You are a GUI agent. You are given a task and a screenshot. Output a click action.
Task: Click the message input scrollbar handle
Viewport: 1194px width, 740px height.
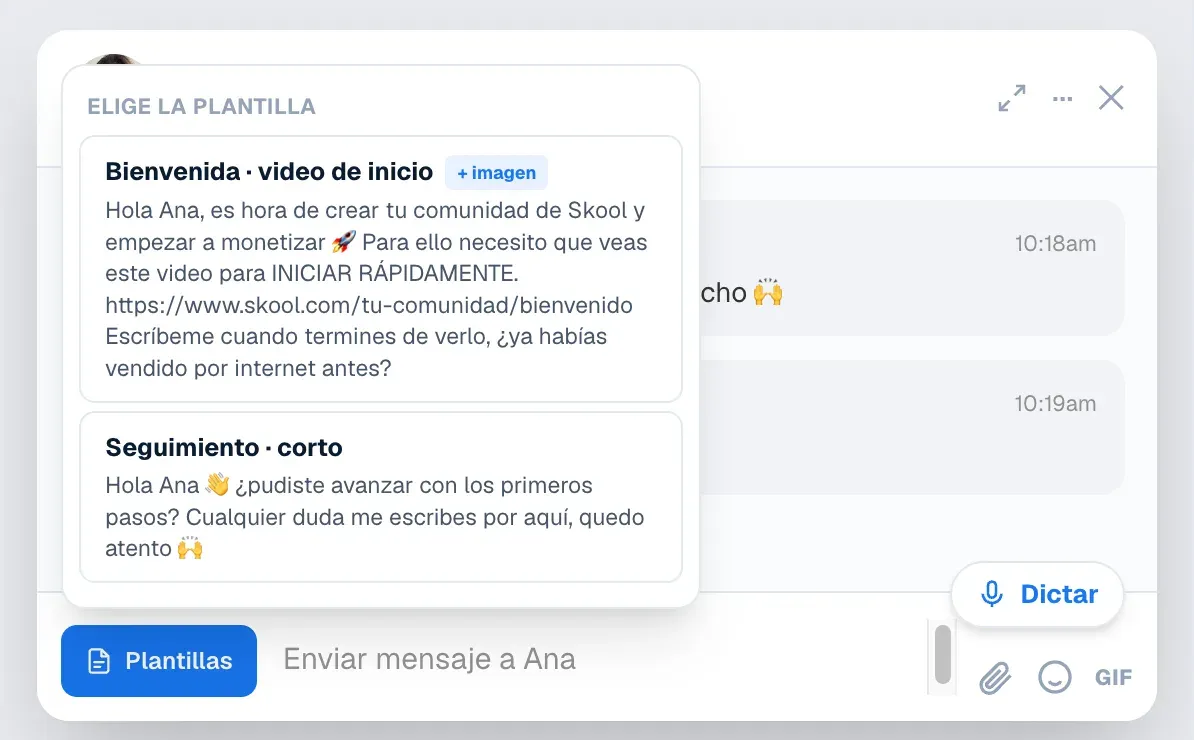(943, 655)
